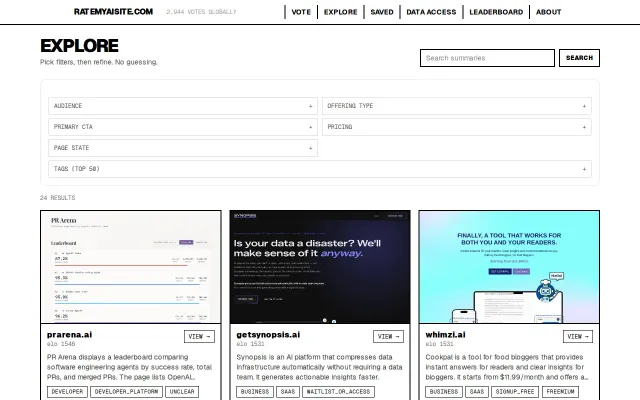Open the ABOUT page

click(x=549, y=12)
